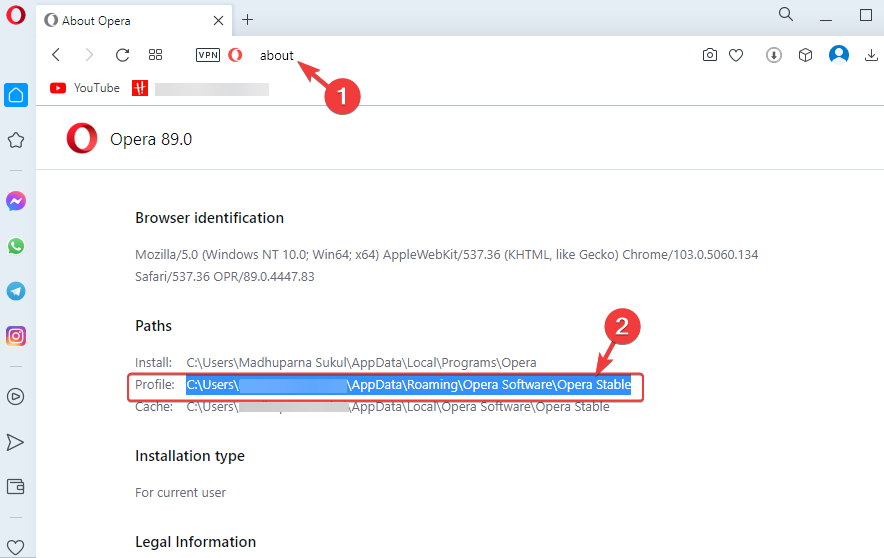Go forward to next page
884x558 pixels.
coord(89,55)
